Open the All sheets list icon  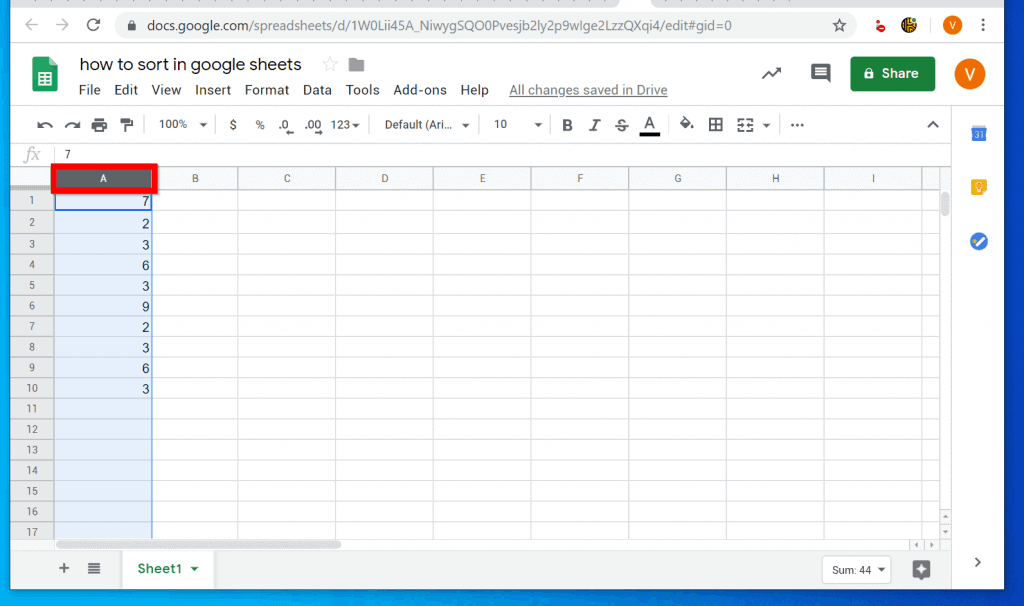tap(94, 568)
